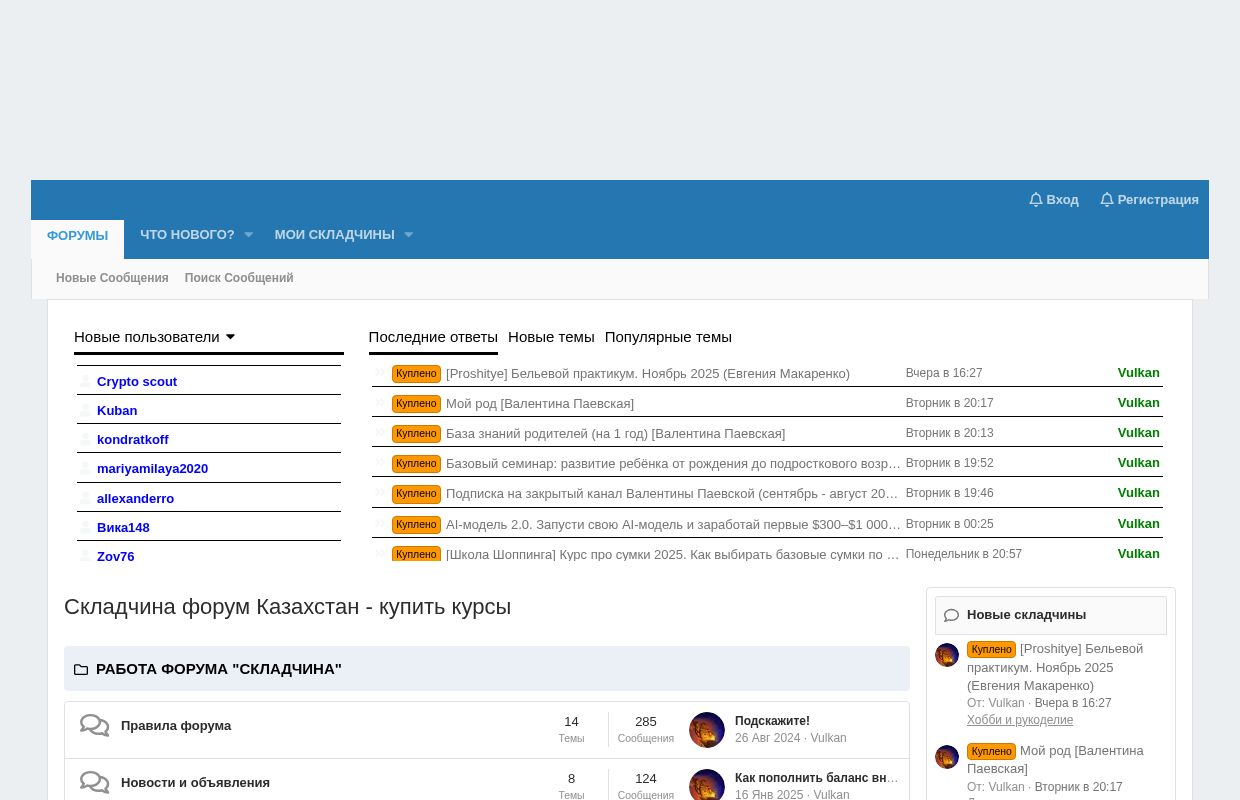Viewport: 1240px width, 800px height.
Task: Select the Форумы navigation tab
Action: tap(77, 236)
